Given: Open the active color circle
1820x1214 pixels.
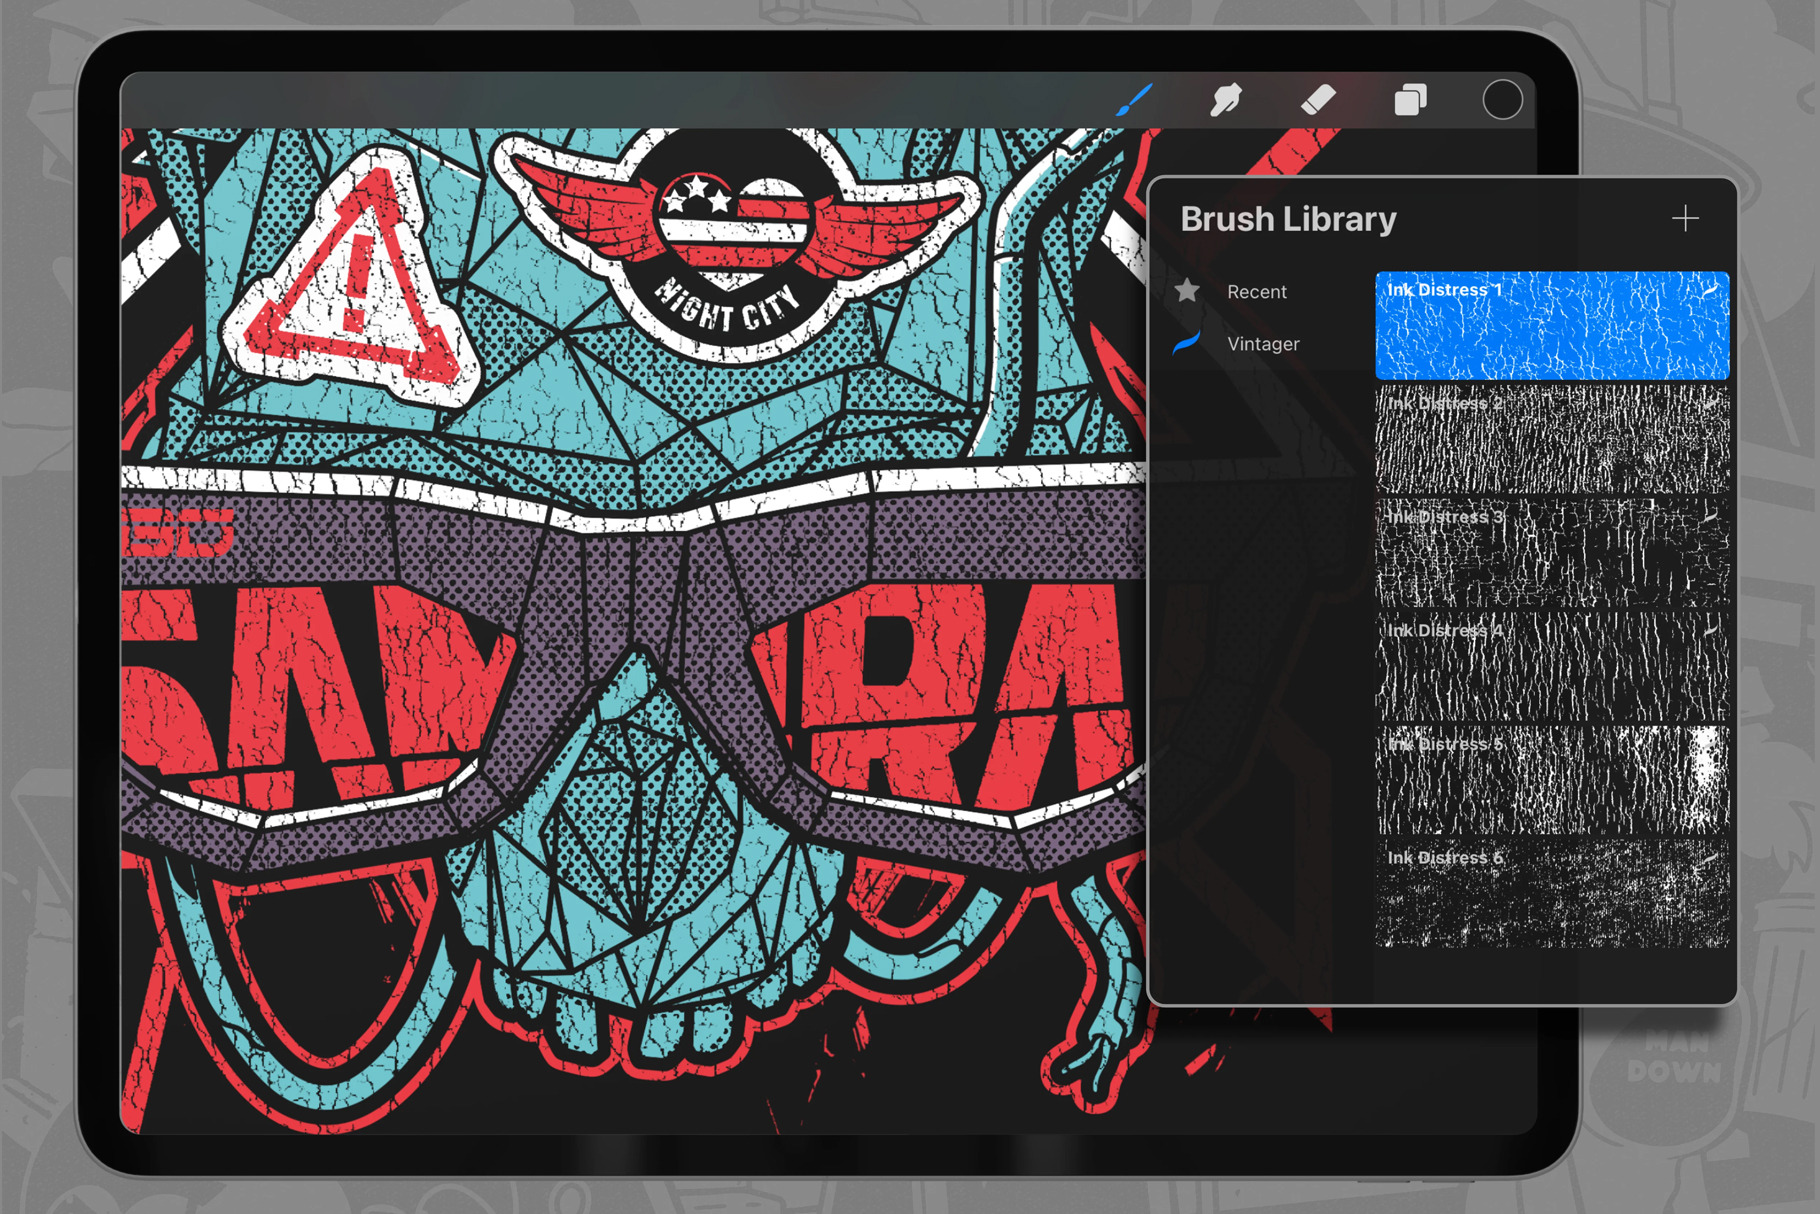Looking at the screenshot, I should (x=1501, y=100).
